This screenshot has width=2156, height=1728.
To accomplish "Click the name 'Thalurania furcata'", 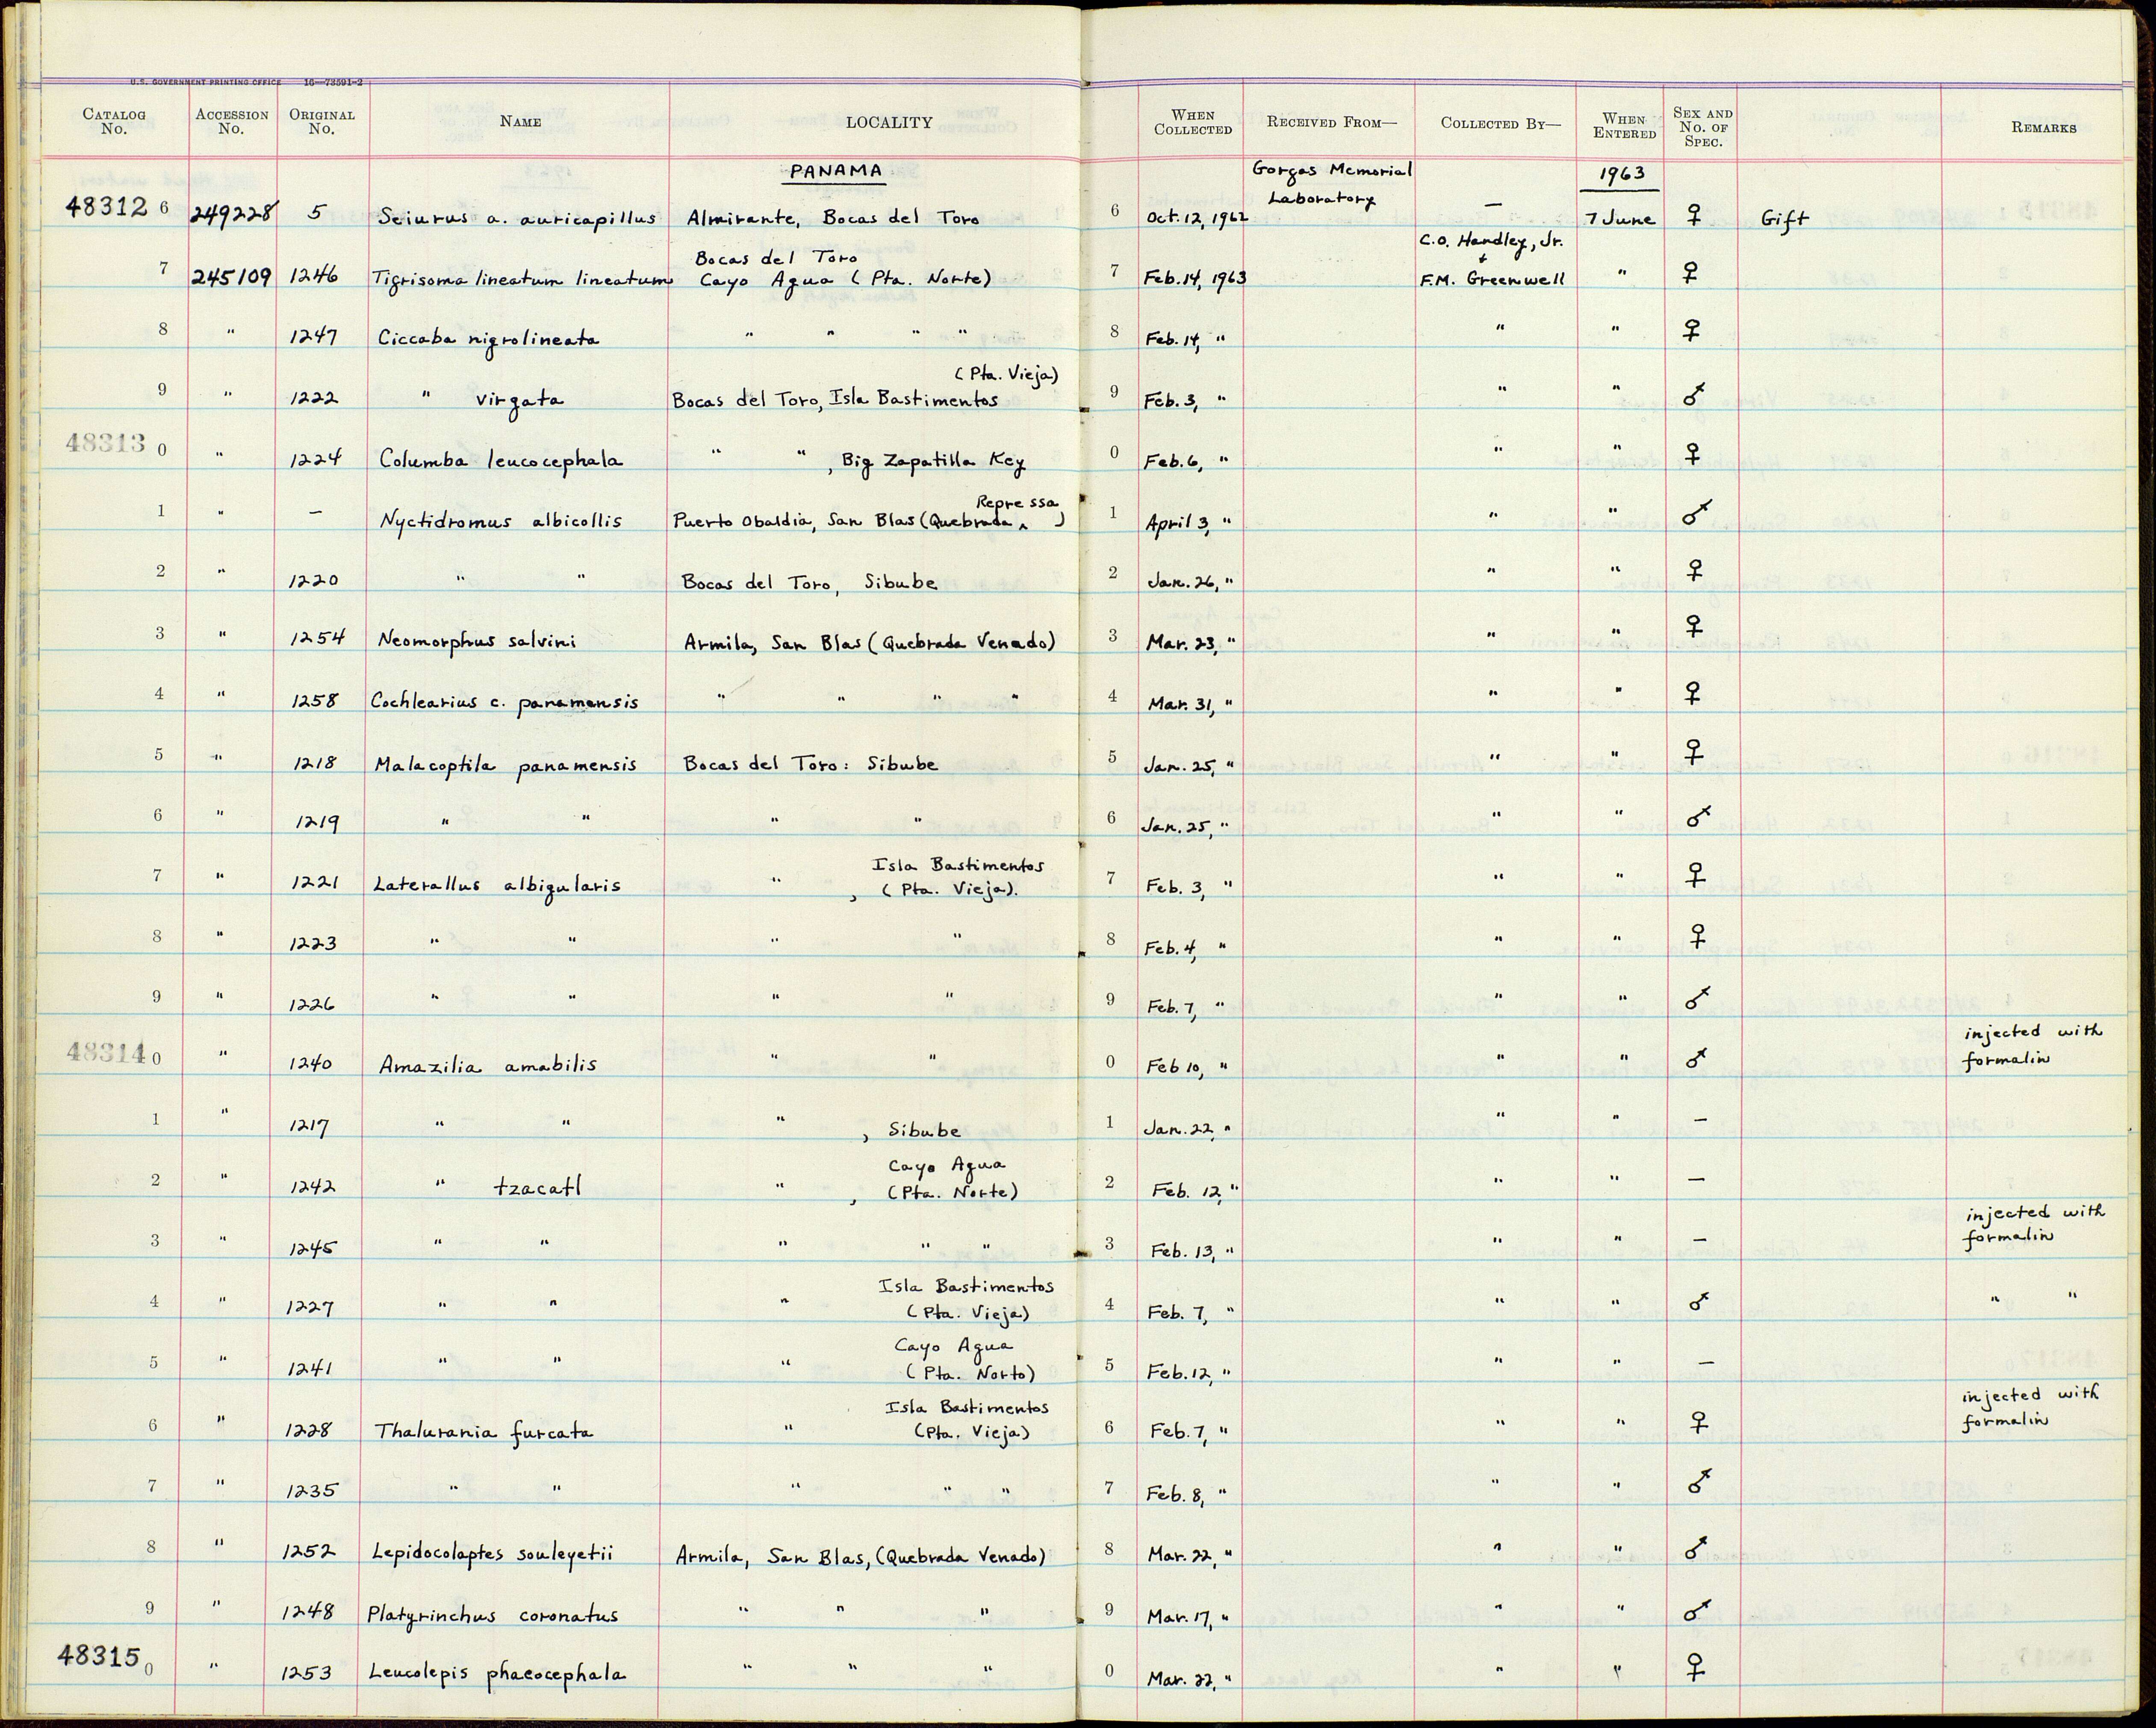I will pos(483,1432).
